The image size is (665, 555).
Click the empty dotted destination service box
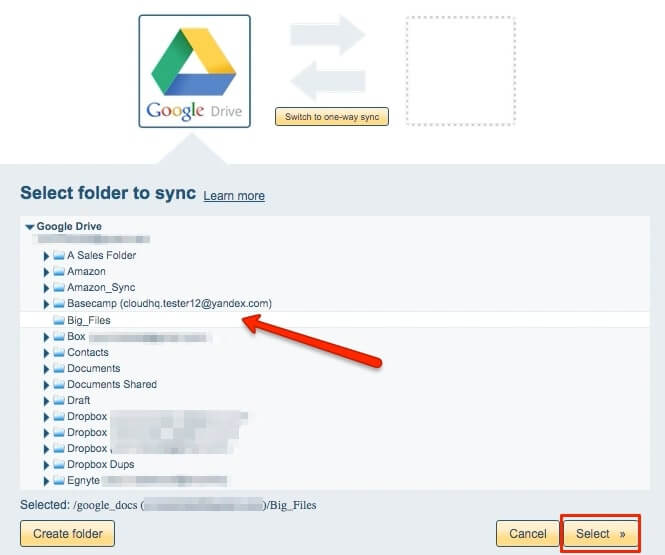(x=461, y=71)
